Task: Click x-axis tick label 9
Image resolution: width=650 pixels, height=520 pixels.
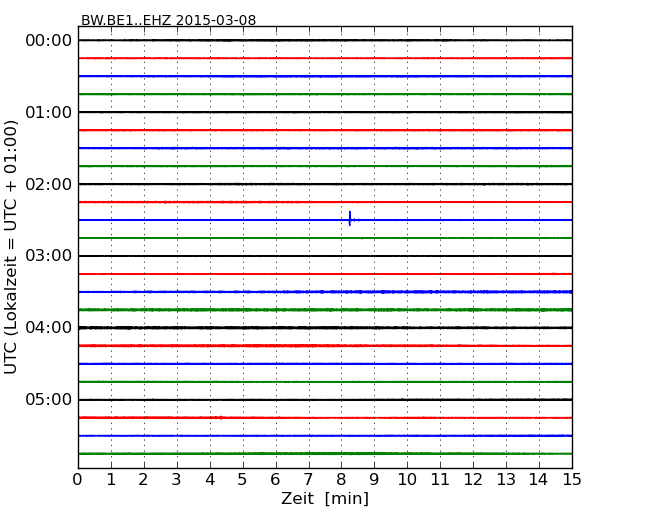Action: [374, 480]
